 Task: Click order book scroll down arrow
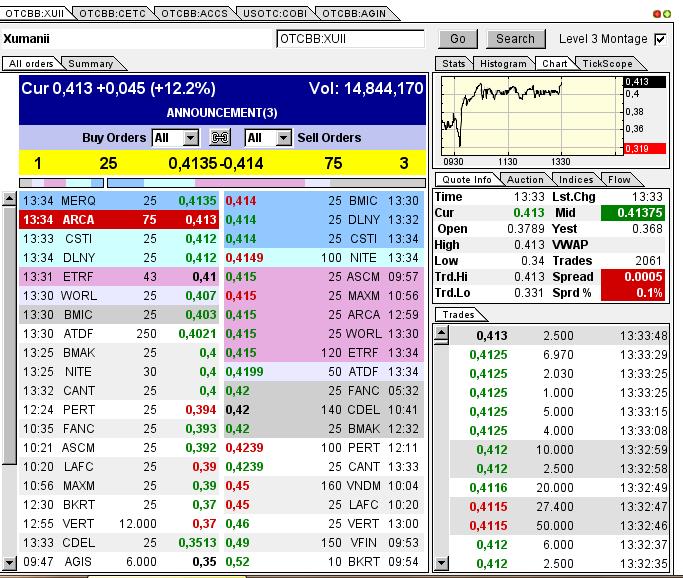tap(9, 563)
